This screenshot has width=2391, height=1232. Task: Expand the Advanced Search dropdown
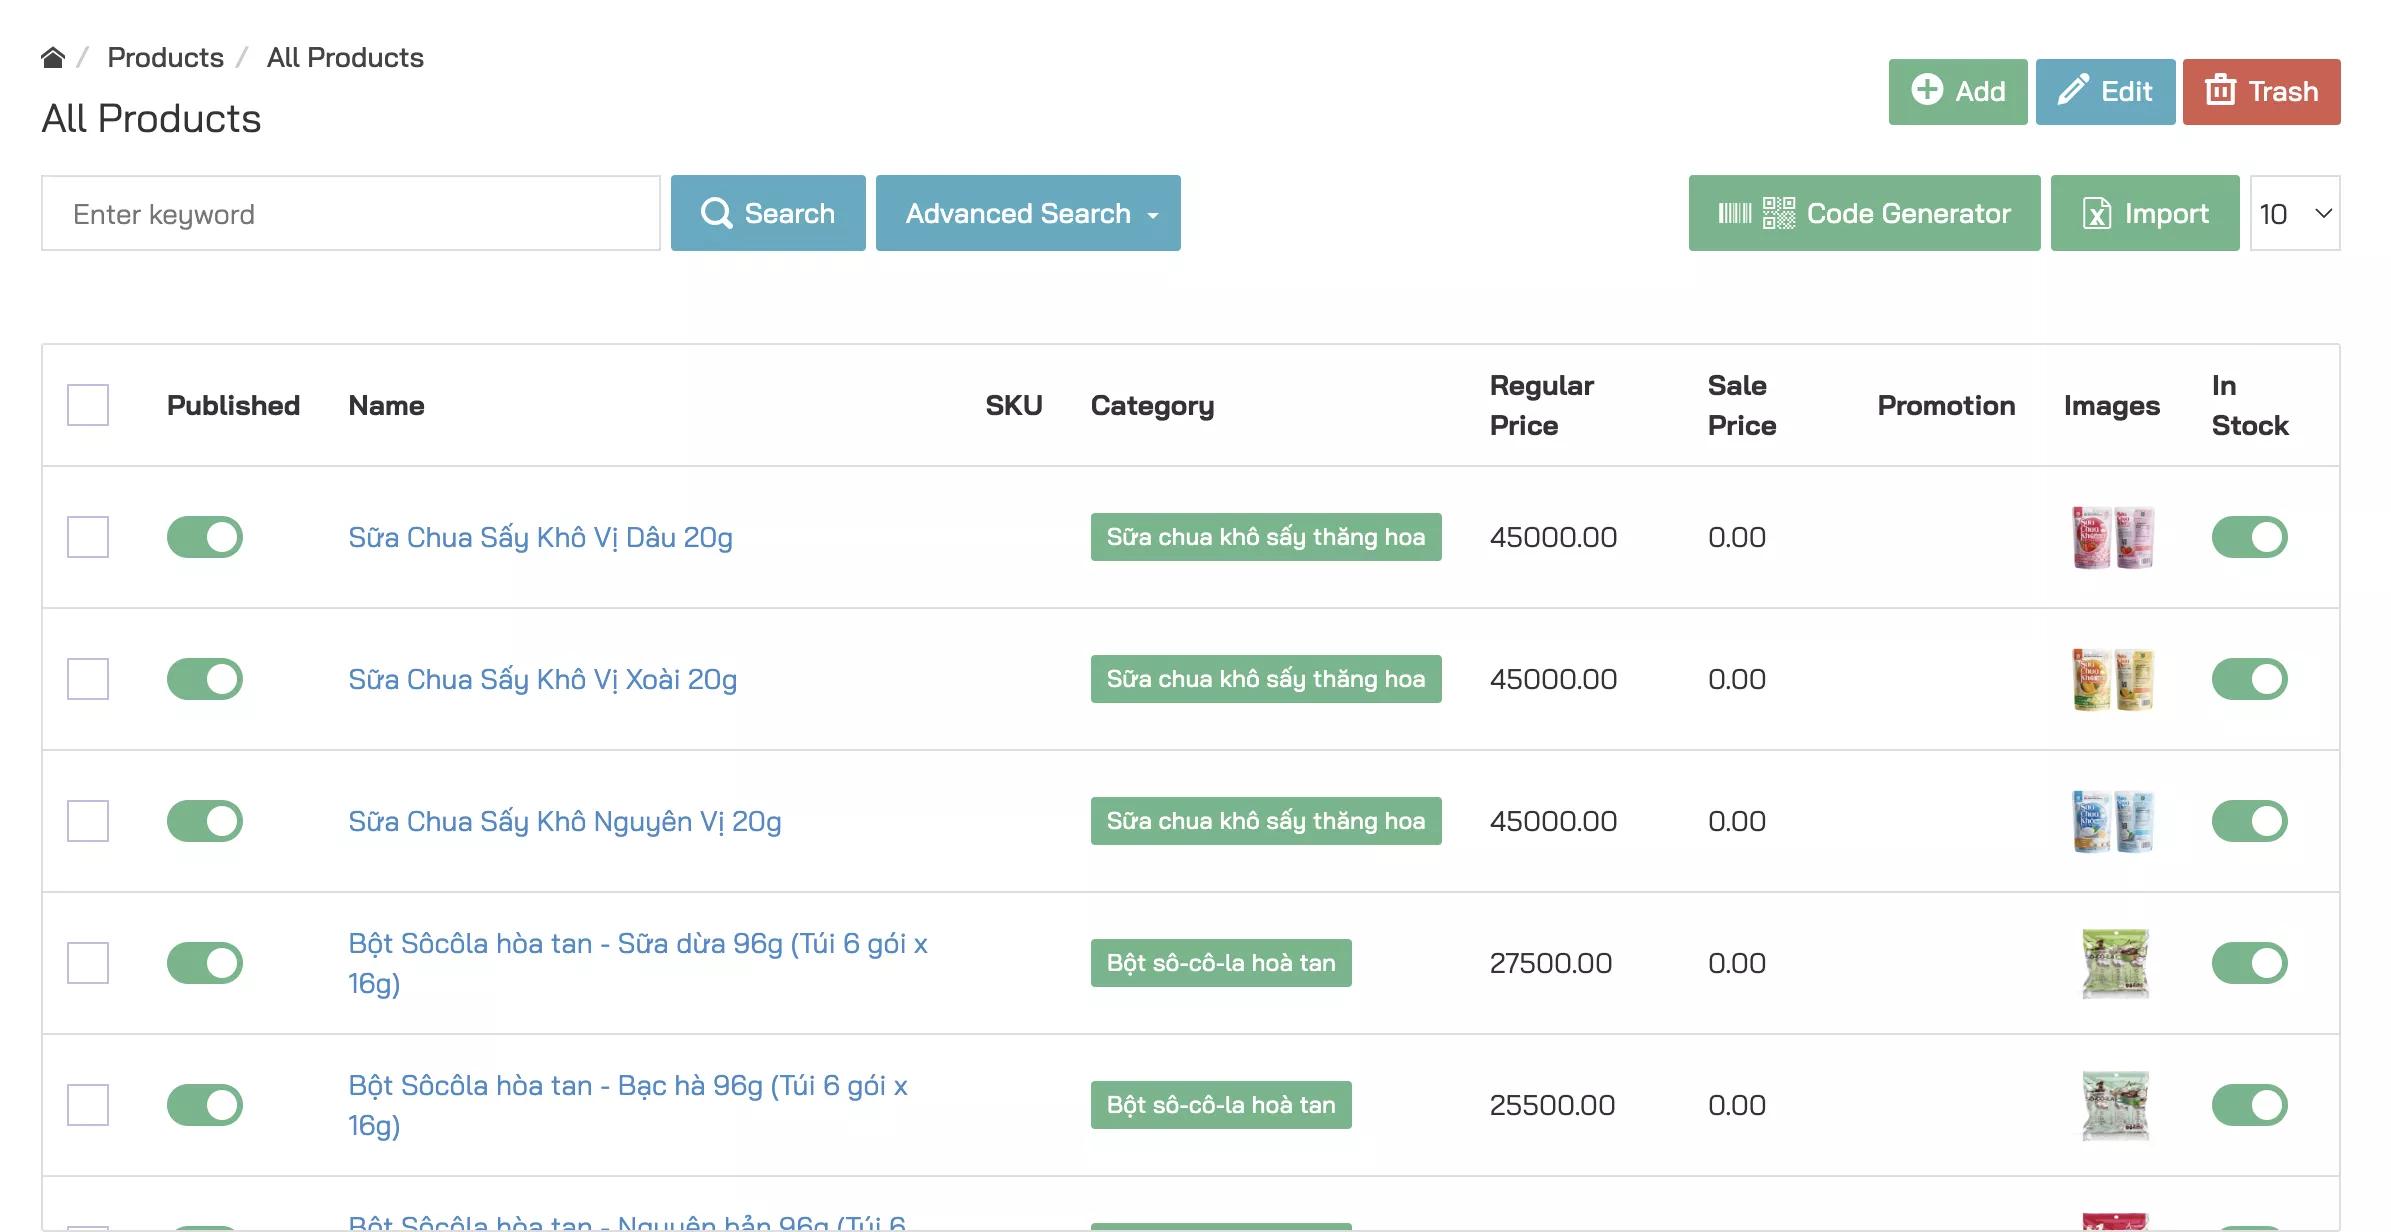[1027, 213]
